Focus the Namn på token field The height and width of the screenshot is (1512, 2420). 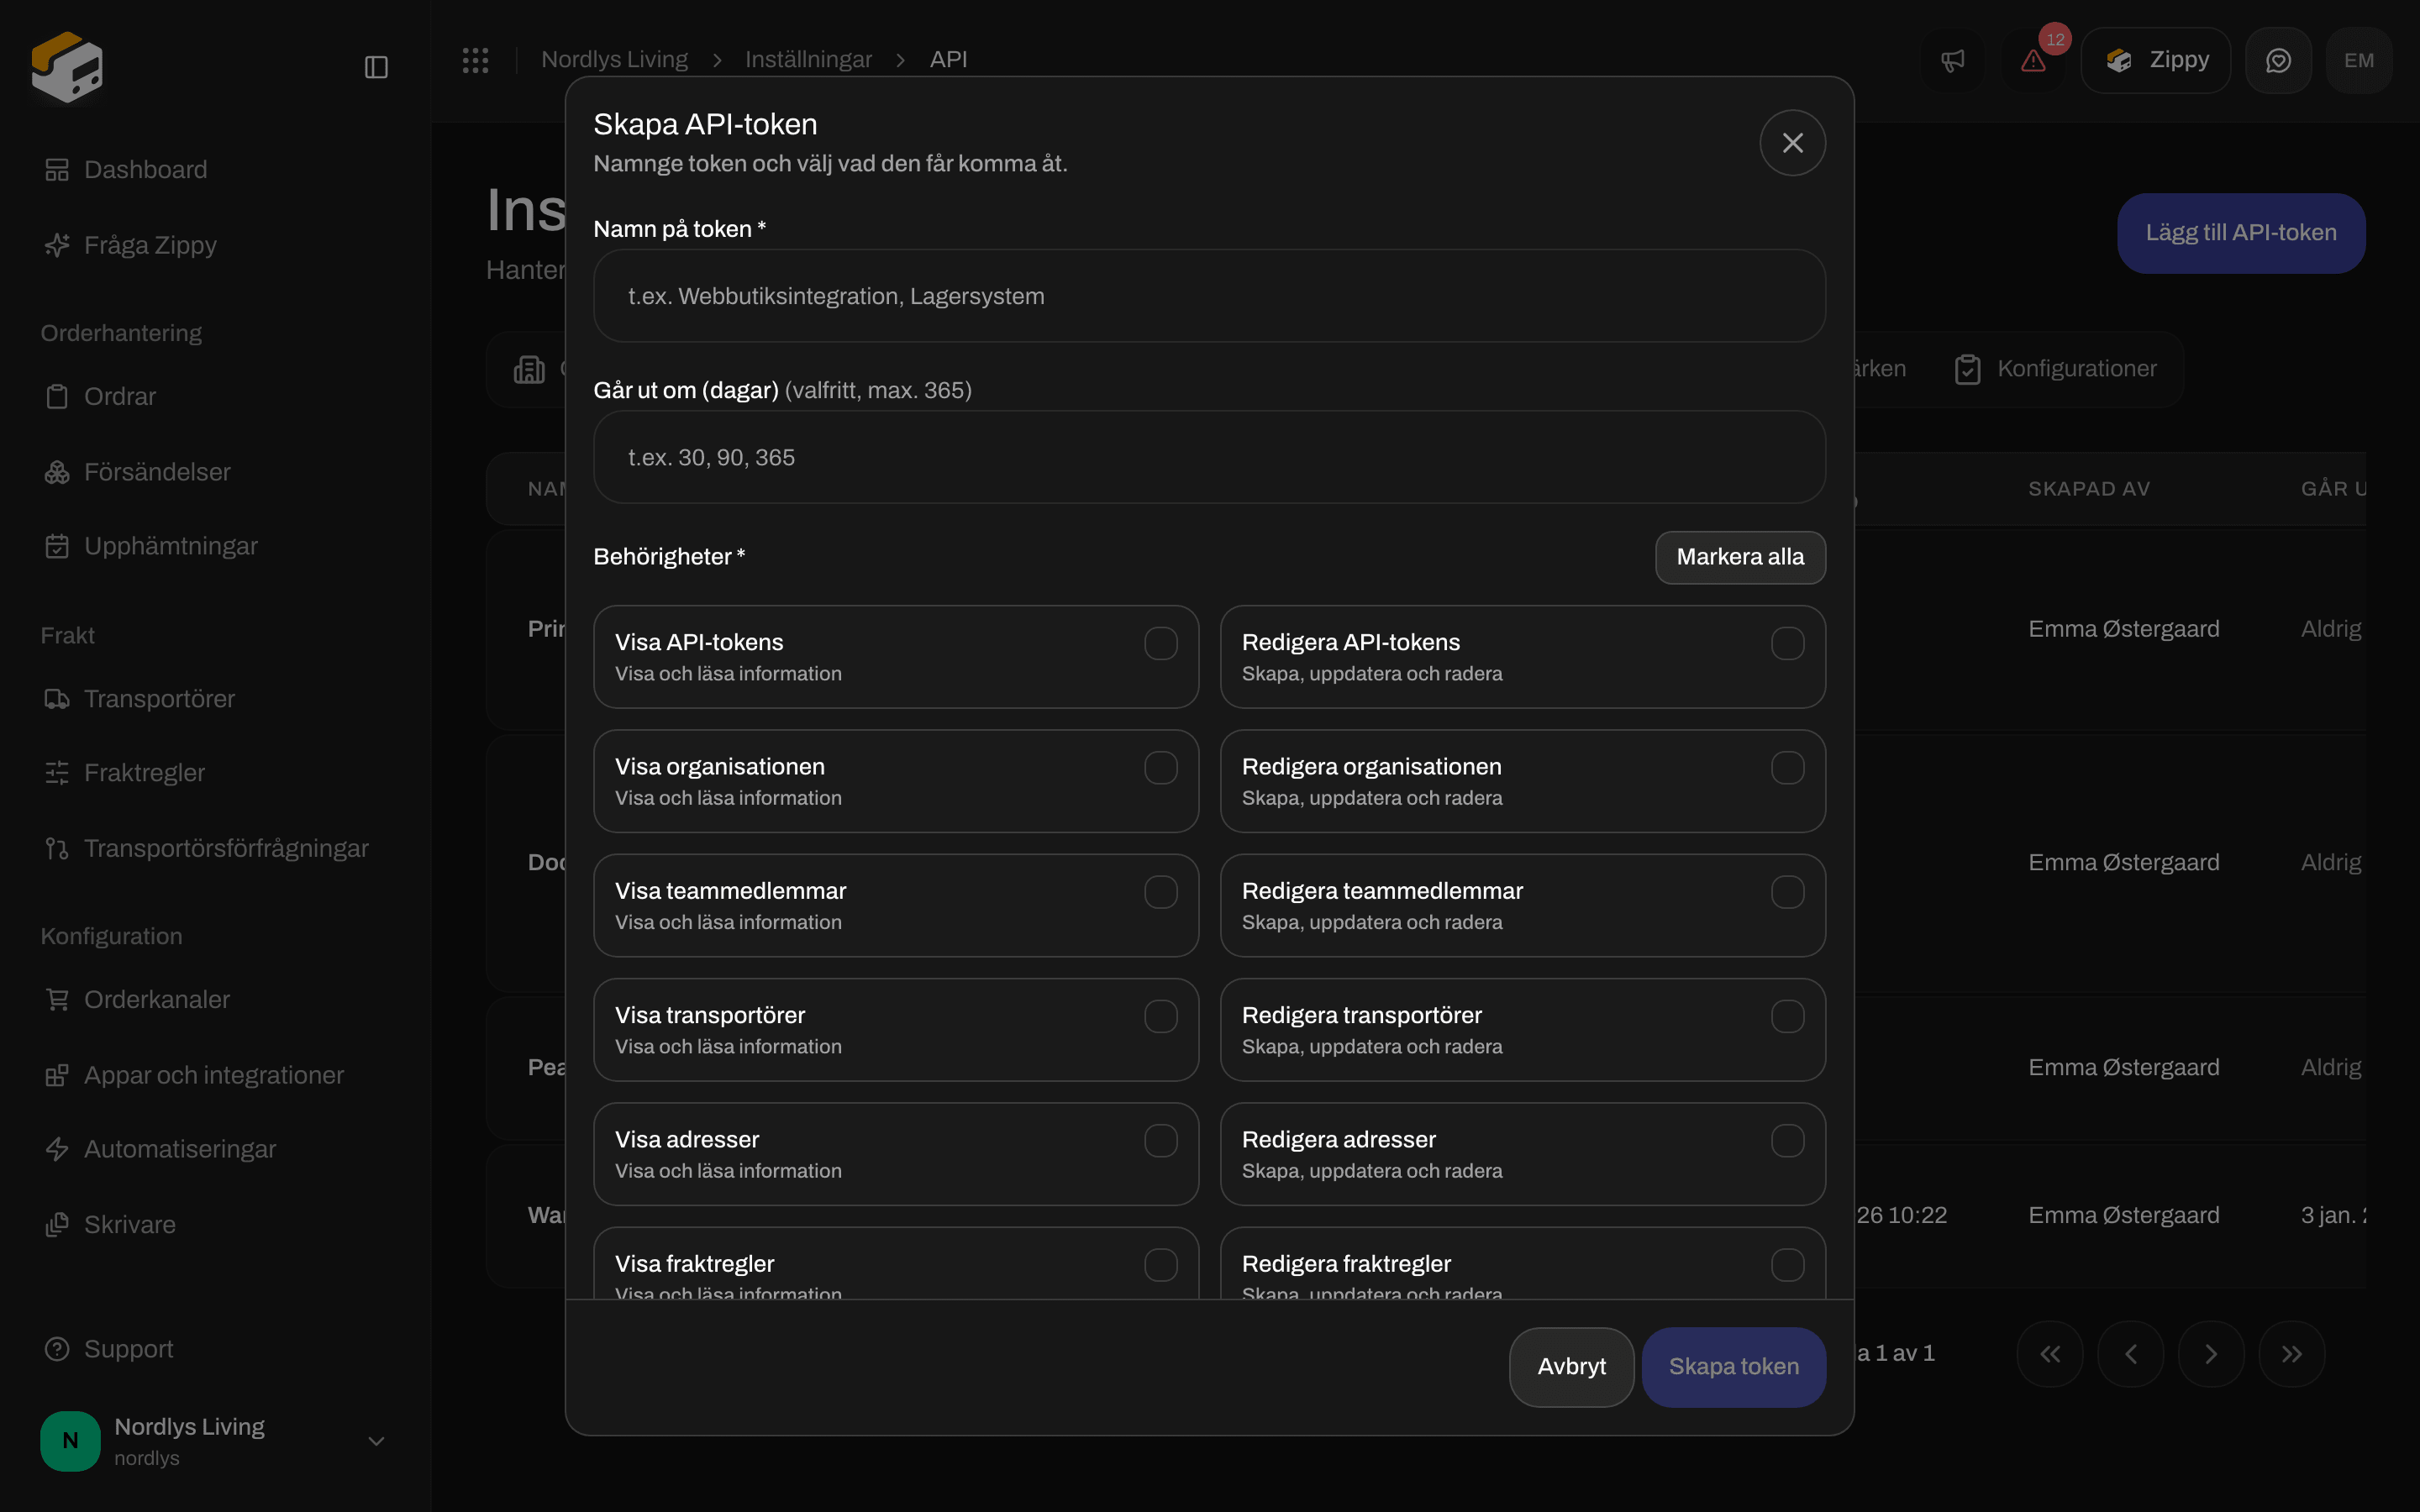tap(1209, 296)
